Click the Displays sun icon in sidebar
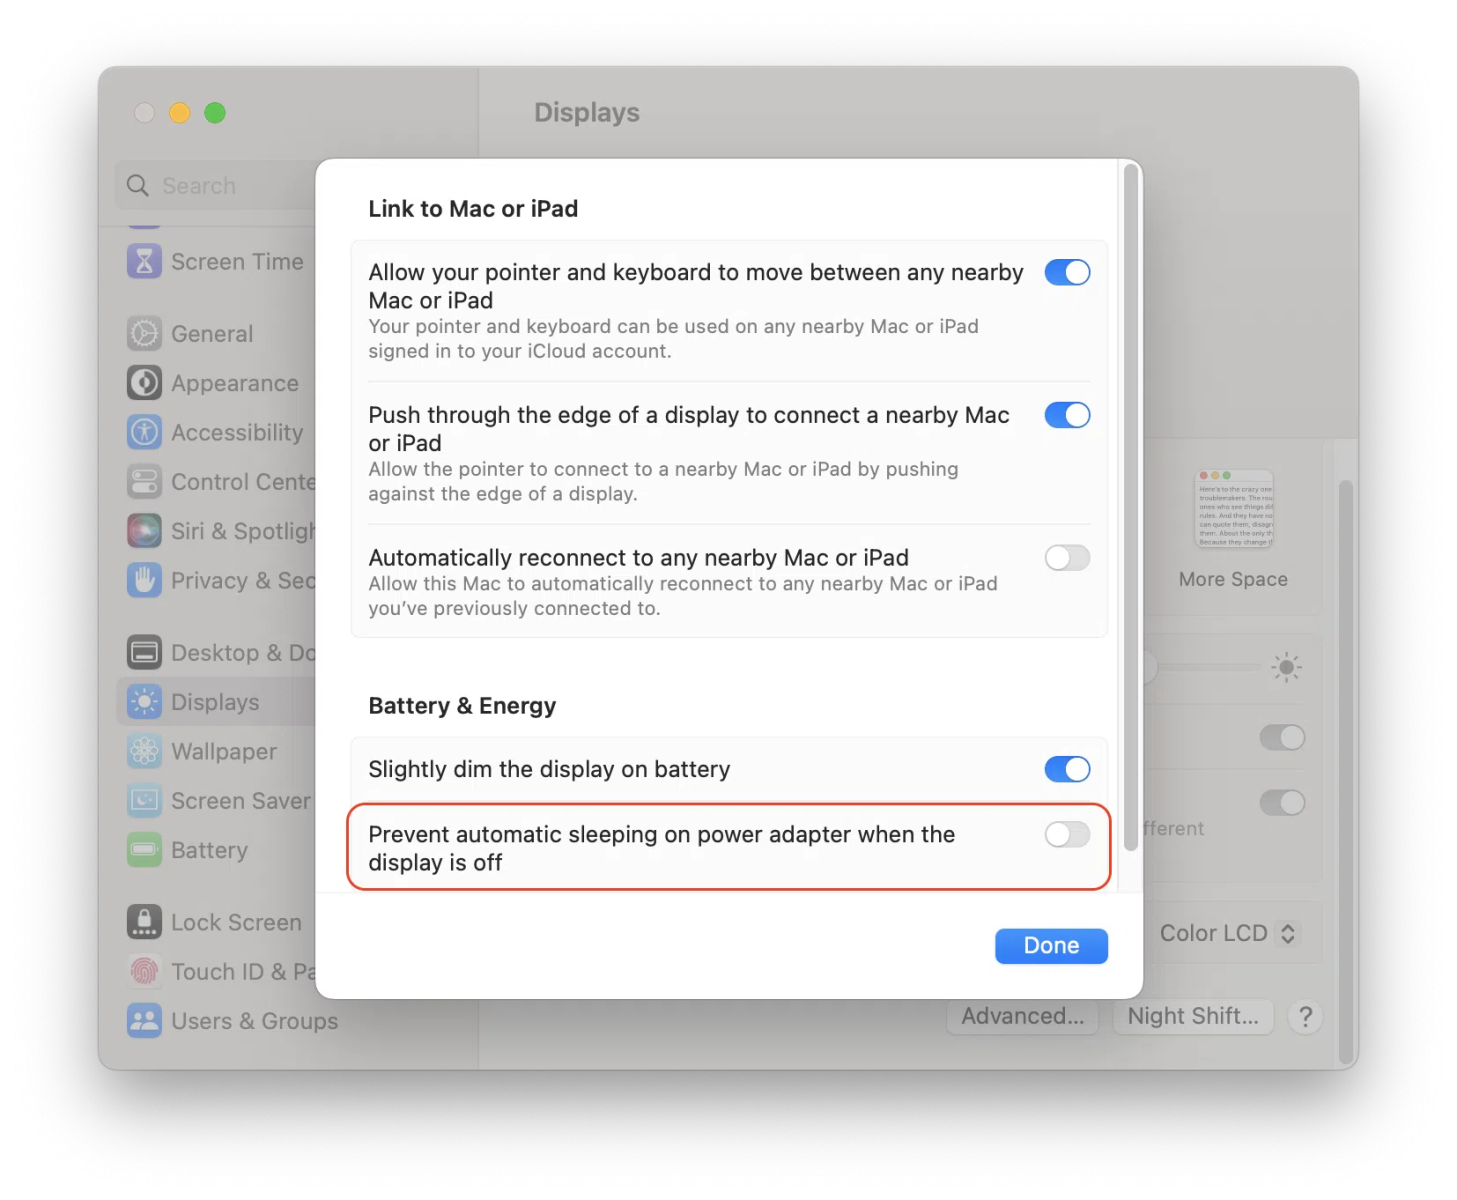This screenshot has height=1200, width=1457. tap(144, 702)
